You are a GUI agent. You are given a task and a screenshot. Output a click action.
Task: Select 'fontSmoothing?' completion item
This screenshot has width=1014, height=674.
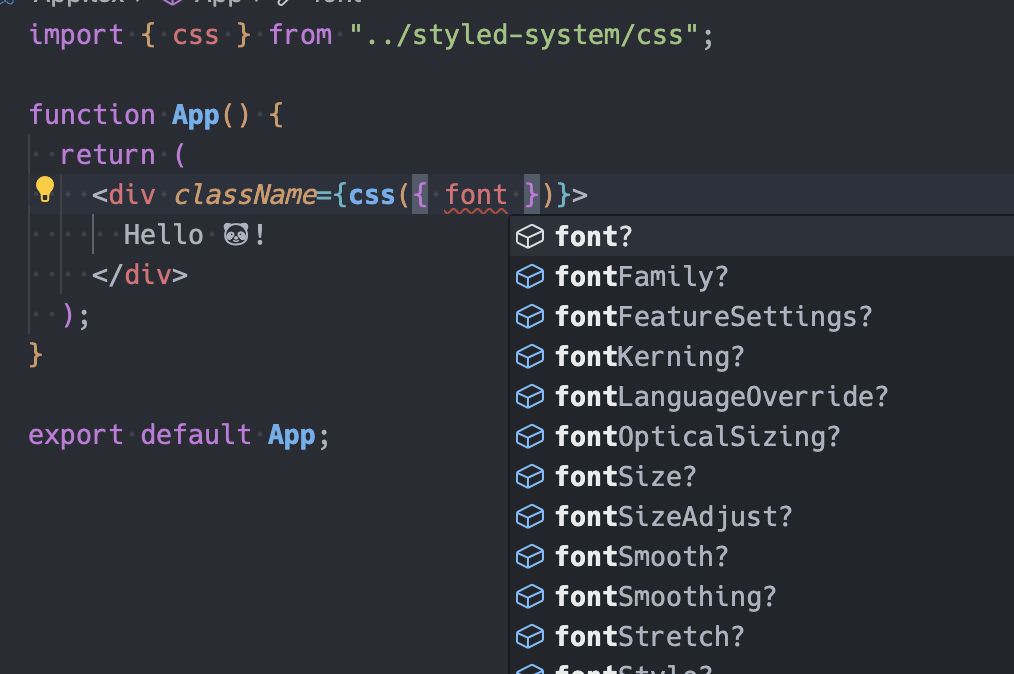[x=762, y=597]
